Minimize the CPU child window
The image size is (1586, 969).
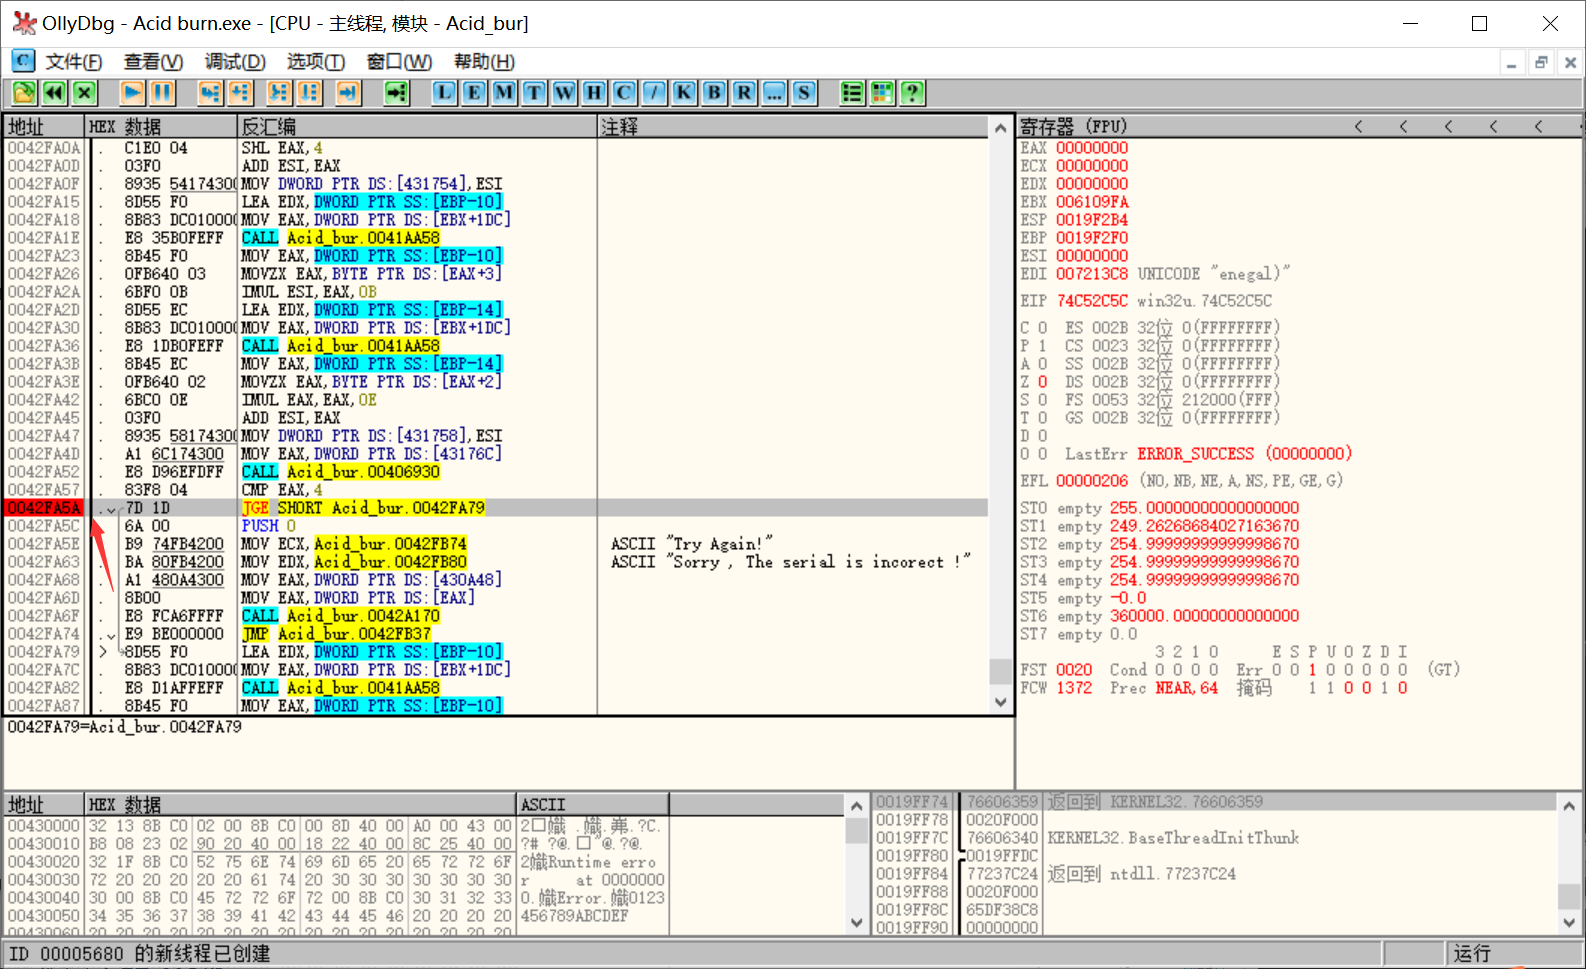pyautogui.click(x=1512, y=62)
